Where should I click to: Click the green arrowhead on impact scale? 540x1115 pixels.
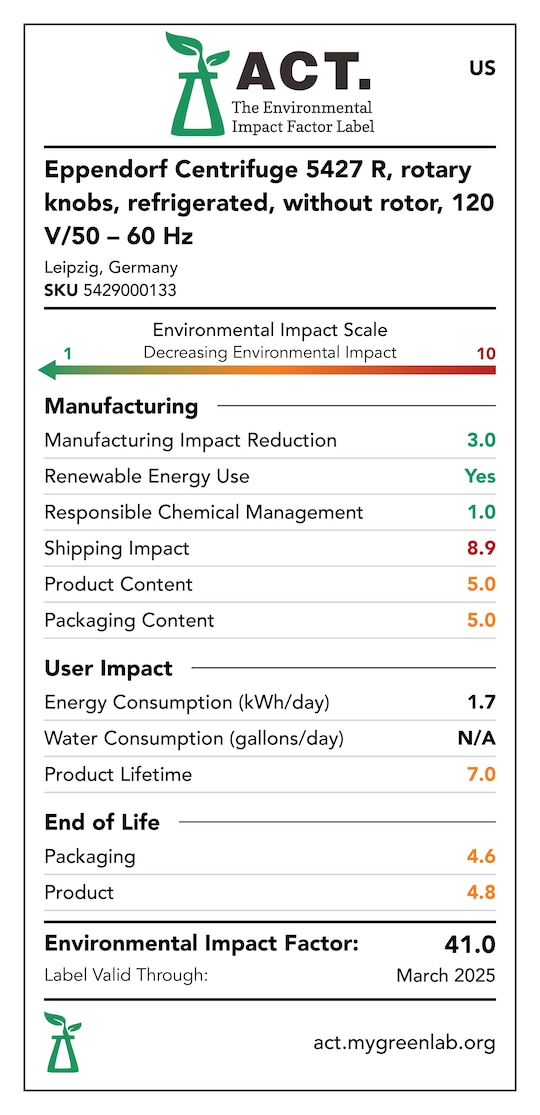tap(48, 369)
